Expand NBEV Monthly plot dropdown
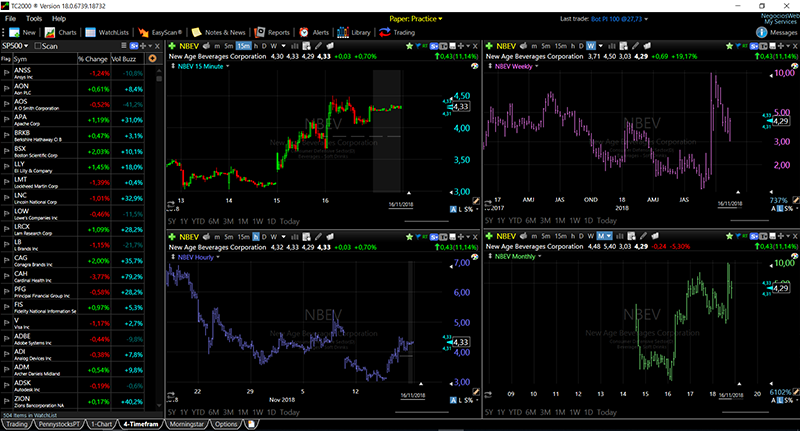This screenshot has width=800, height=431. [x=539, y=257]
